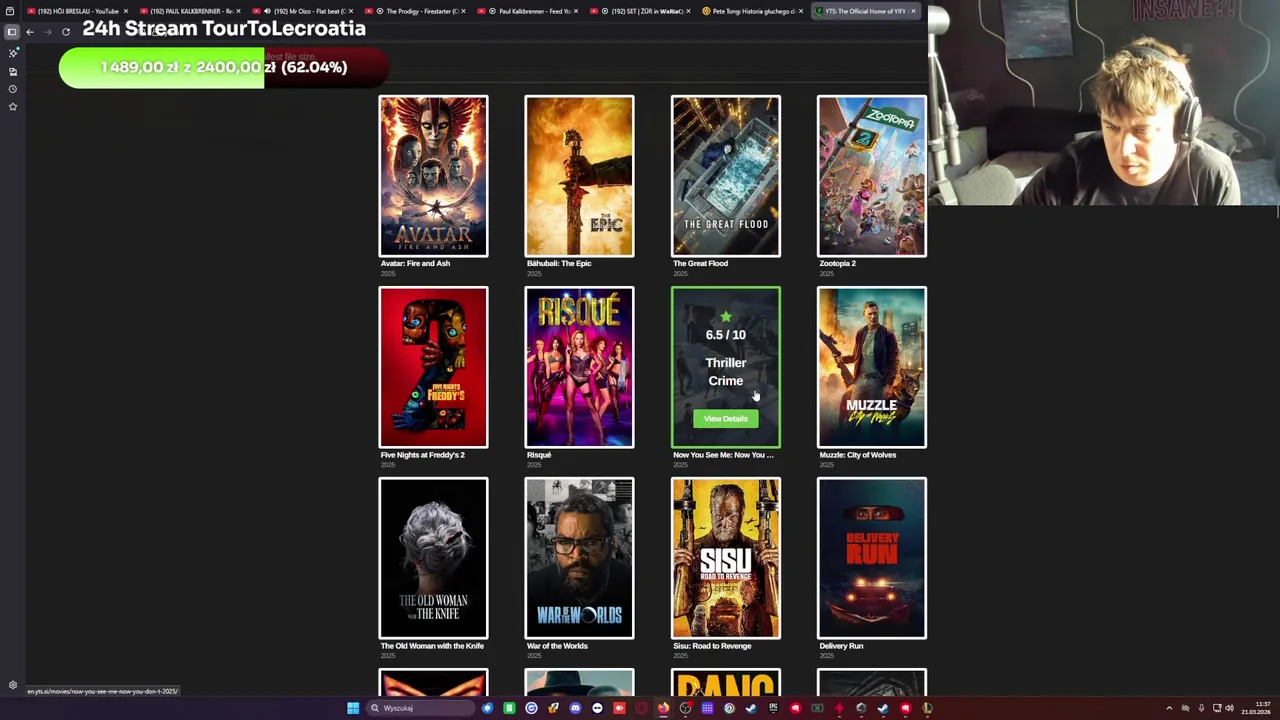Open network status icon in system tray
The image size is (1280, 720).
point(1215,708)
